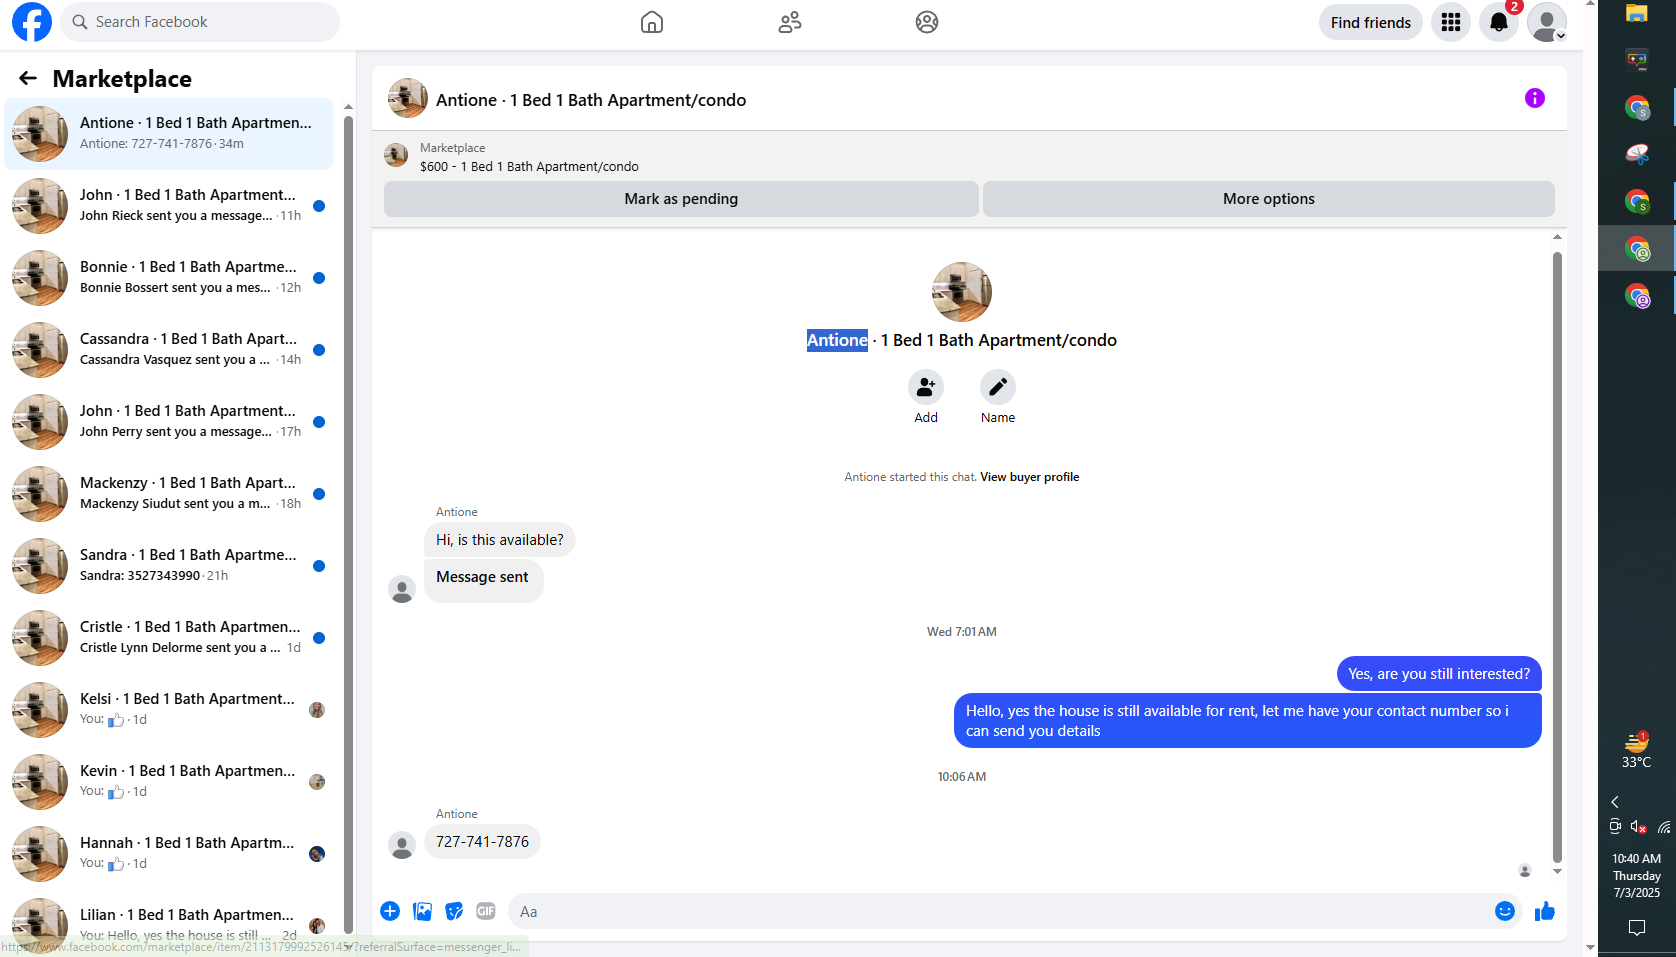Open the notifications bell
The width and height of the screenshot is (1676, 957).
(x=1499, y=22)
